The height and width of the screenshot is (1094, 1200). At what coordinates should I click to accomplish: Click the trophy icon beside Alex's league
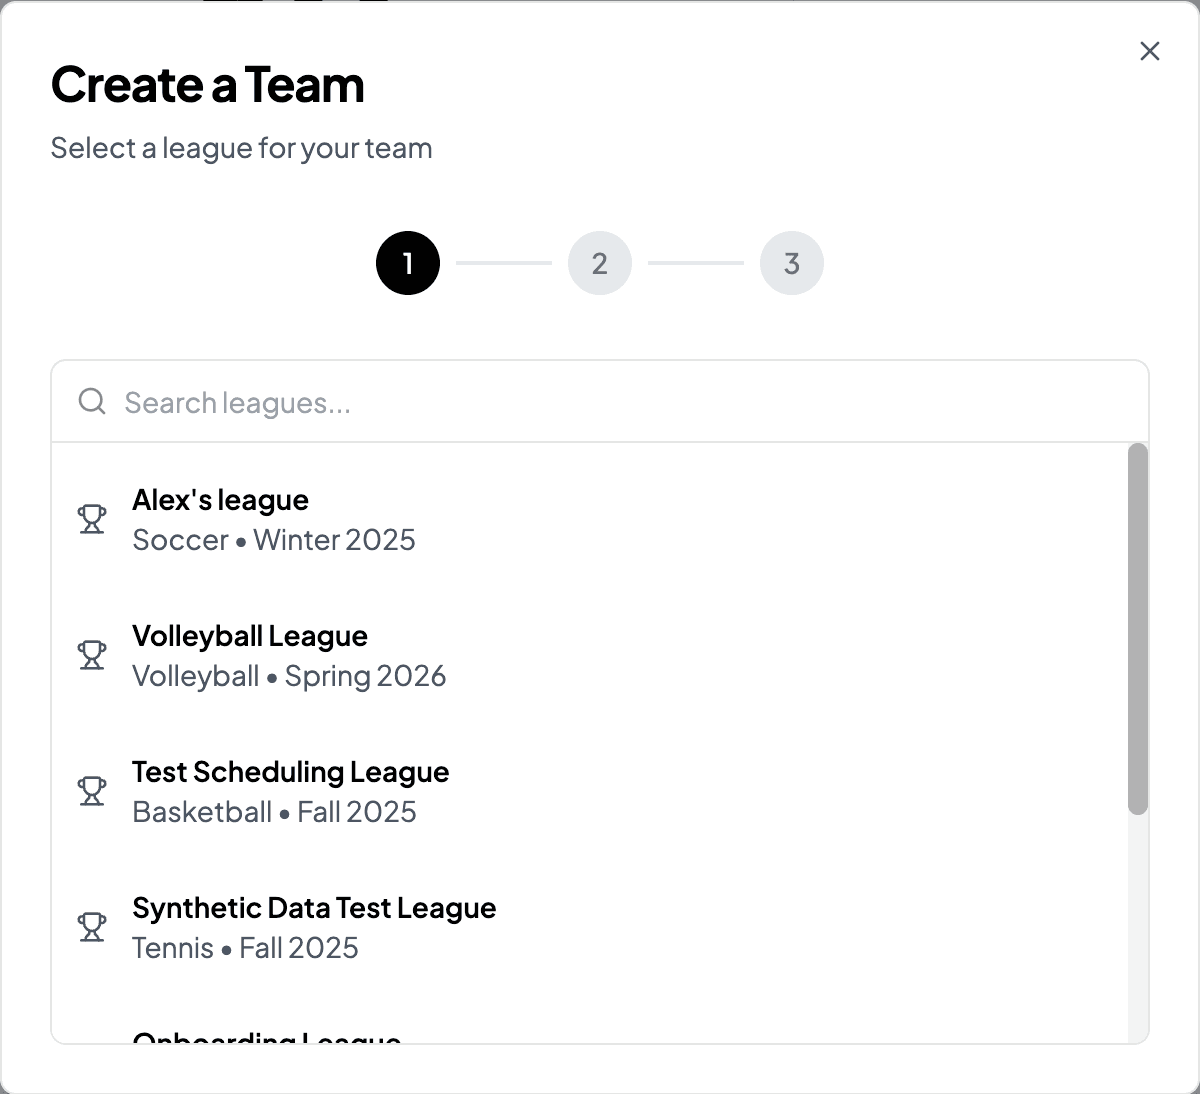pos(92,519)
